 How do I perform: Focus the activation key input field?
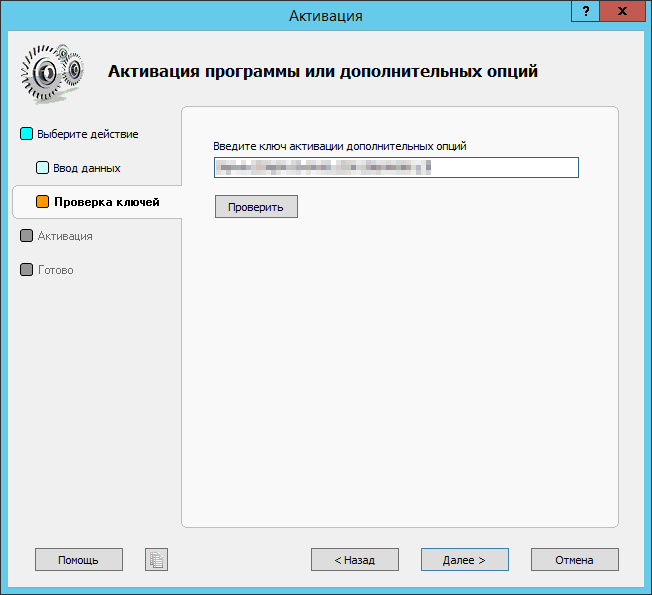[396, 168]
